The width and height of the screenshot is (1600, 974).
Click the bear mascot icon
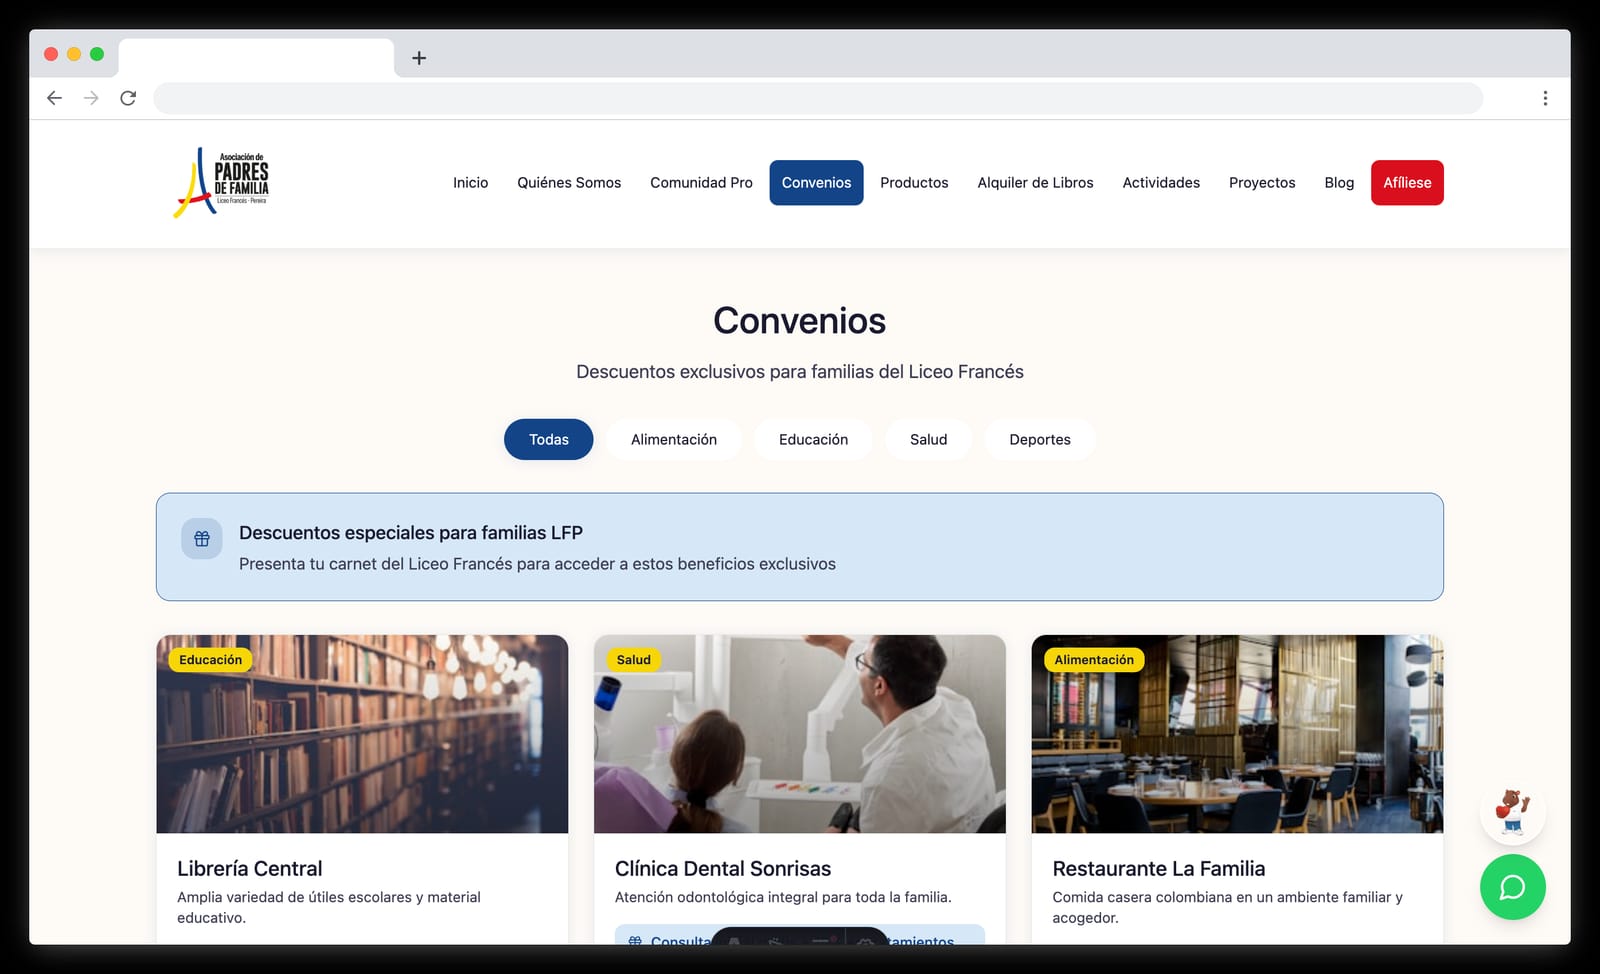1512,812
